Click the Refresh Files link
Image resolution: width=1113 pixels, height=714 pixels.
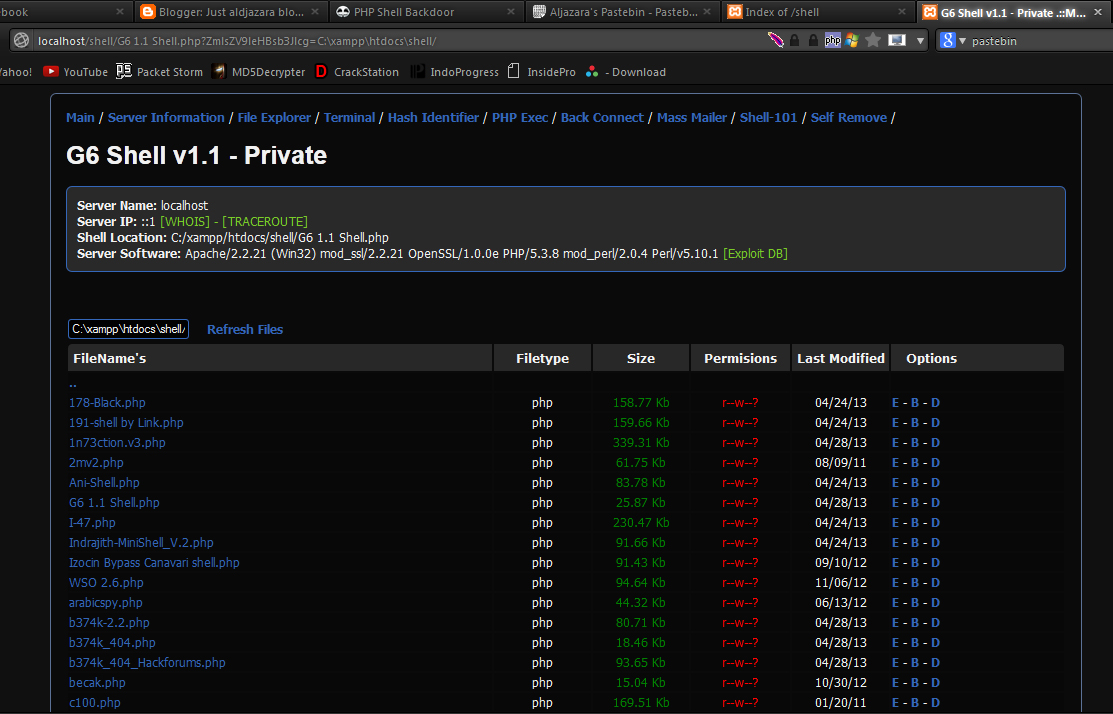click(244, 329)
